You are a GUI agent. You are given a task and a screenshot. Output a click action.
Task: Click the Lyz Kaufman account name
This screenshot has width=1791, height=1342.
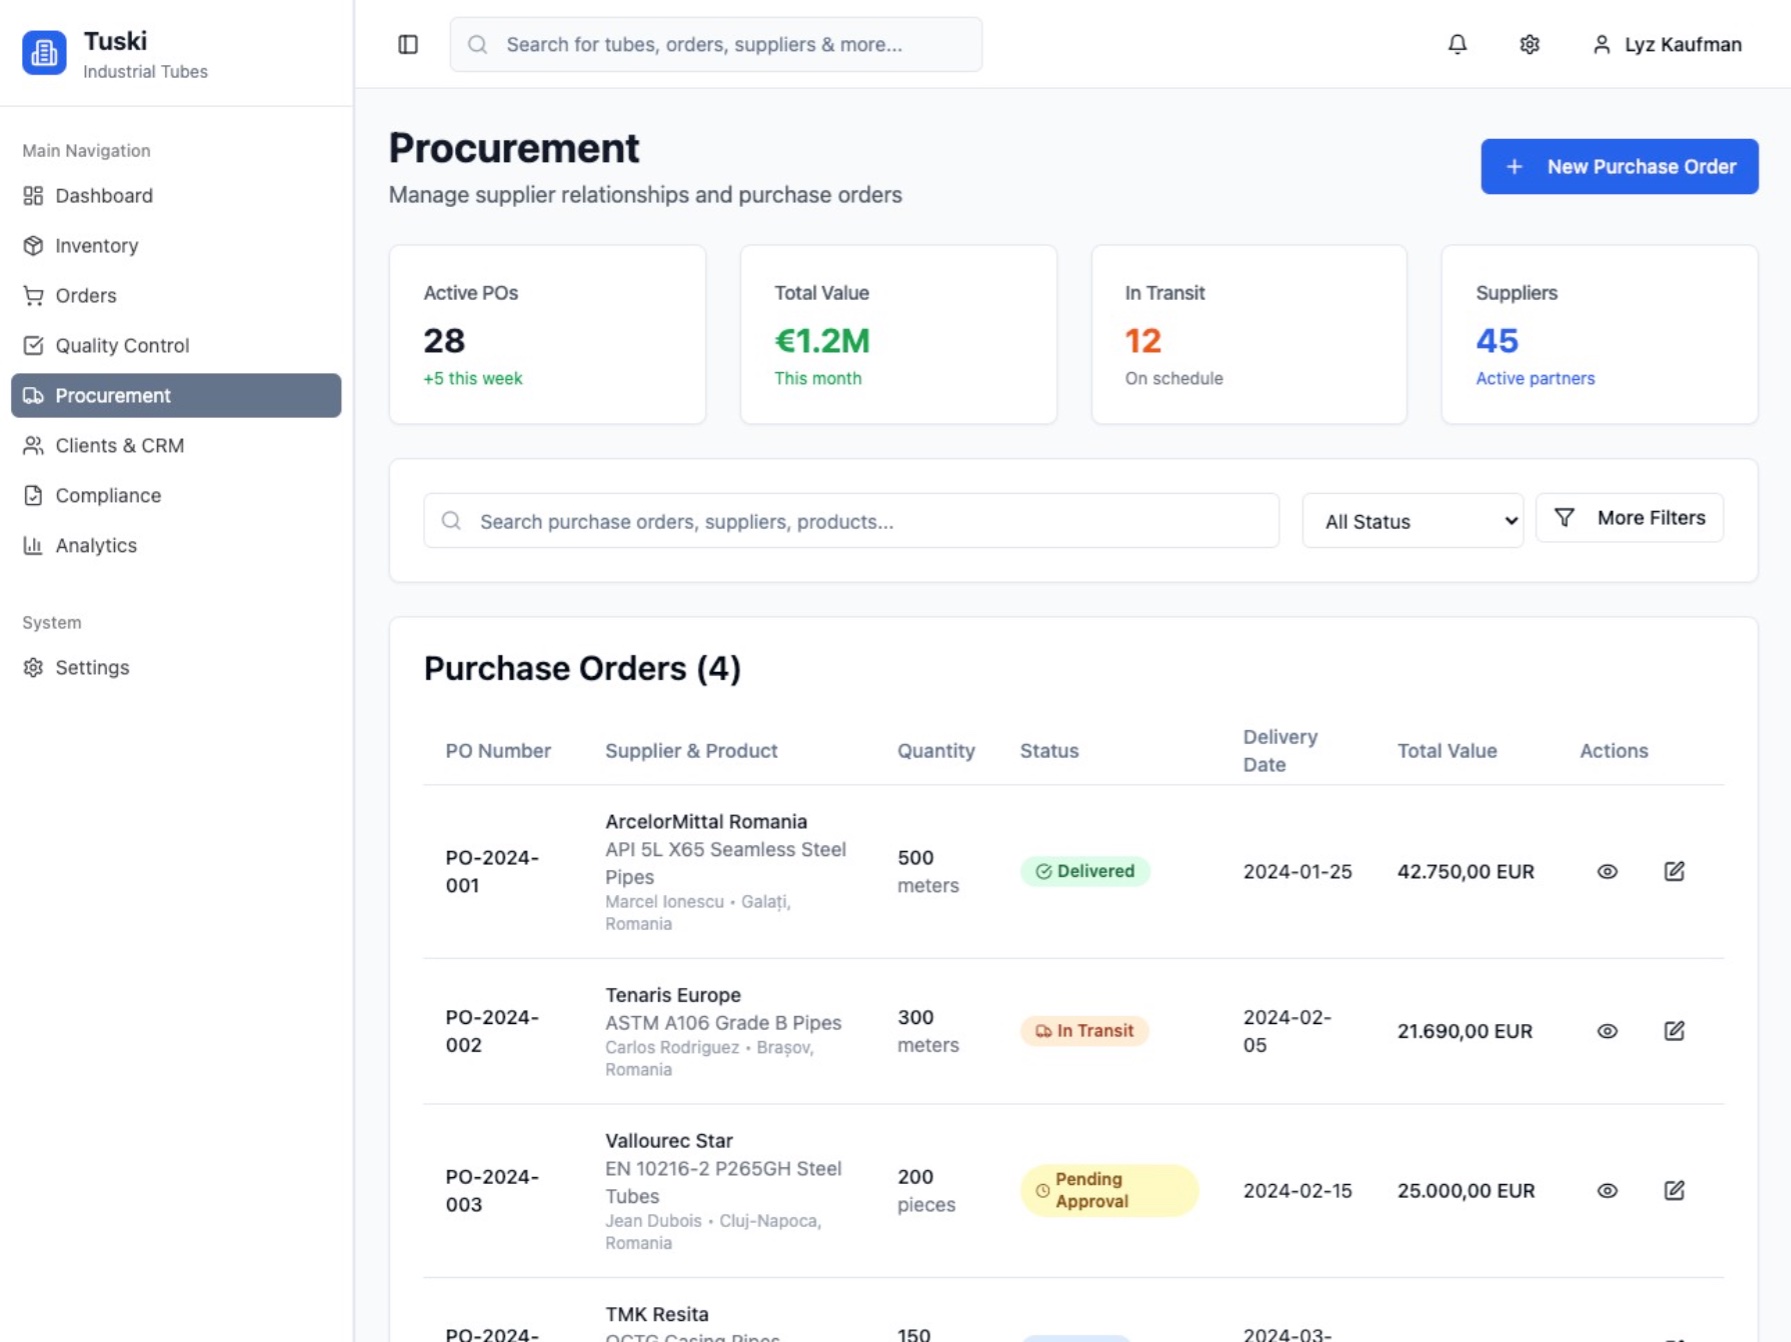[1682, 44]
